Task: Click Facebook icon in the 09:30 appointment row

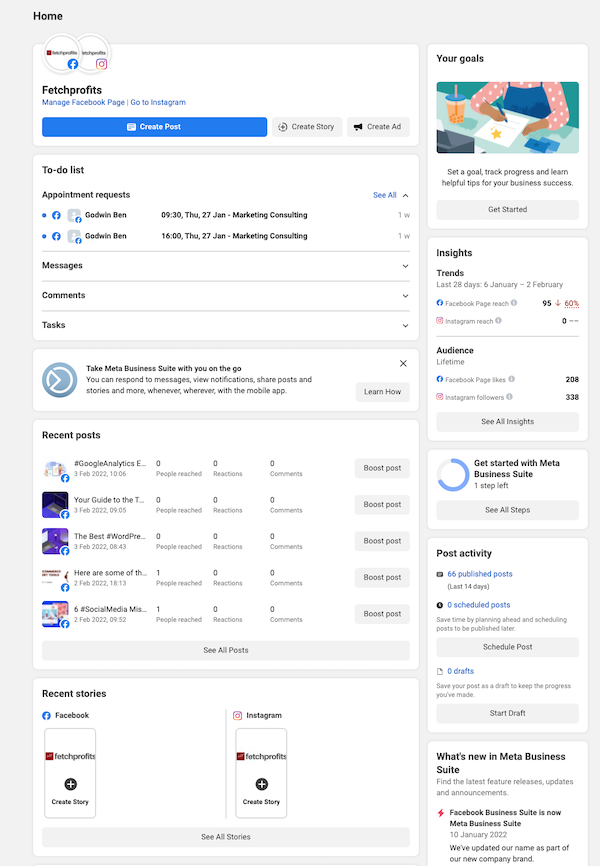Action: 56,215
